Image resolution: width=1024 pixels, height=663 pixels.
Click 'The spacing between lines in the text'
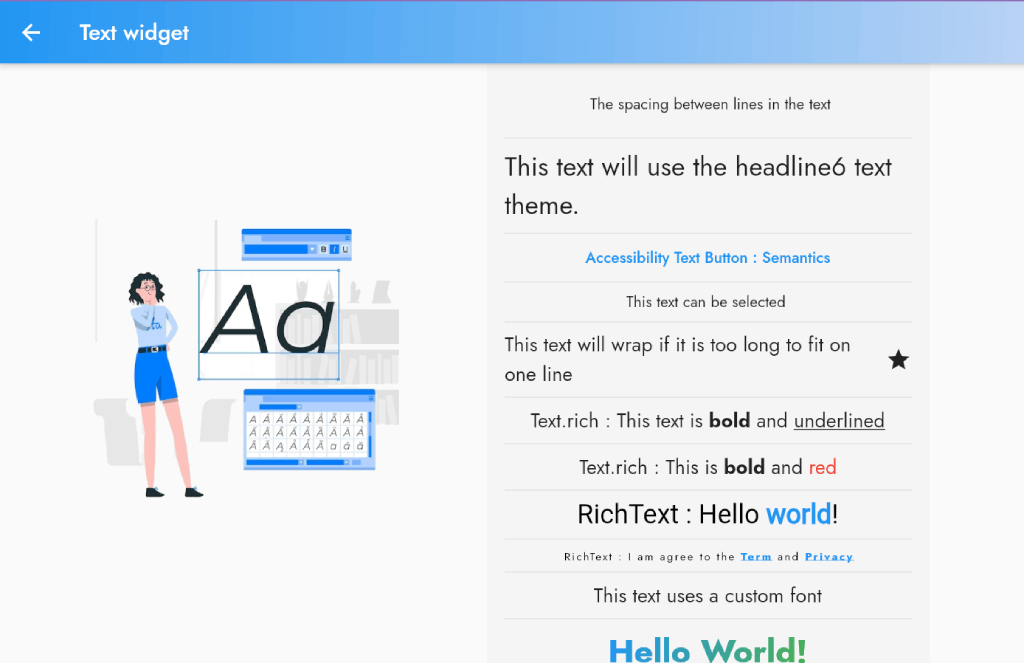[710, 104]
